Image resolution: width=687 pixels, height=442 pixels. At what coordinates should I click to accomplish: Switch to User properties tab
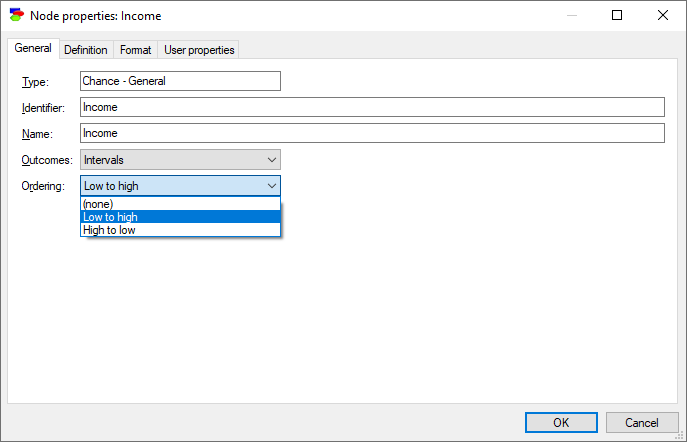pyautogui.click(x=199, y=50)
